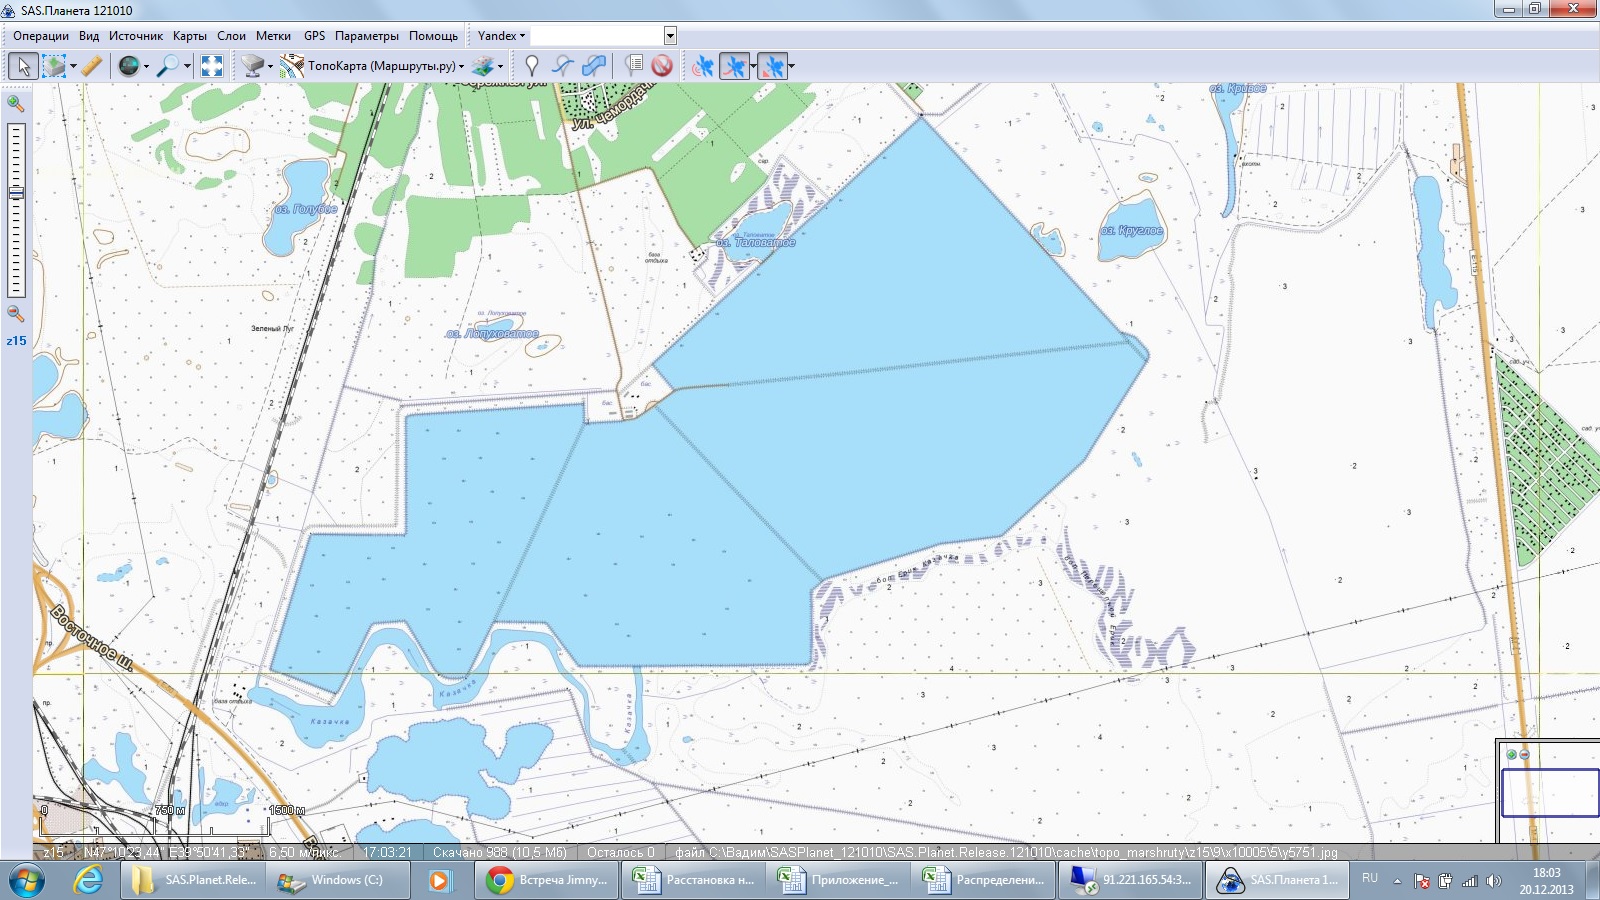Screen dimensions: 1600x900
Task: Expand search field history dropdown arrow
Action: click(x=670, y=36)
